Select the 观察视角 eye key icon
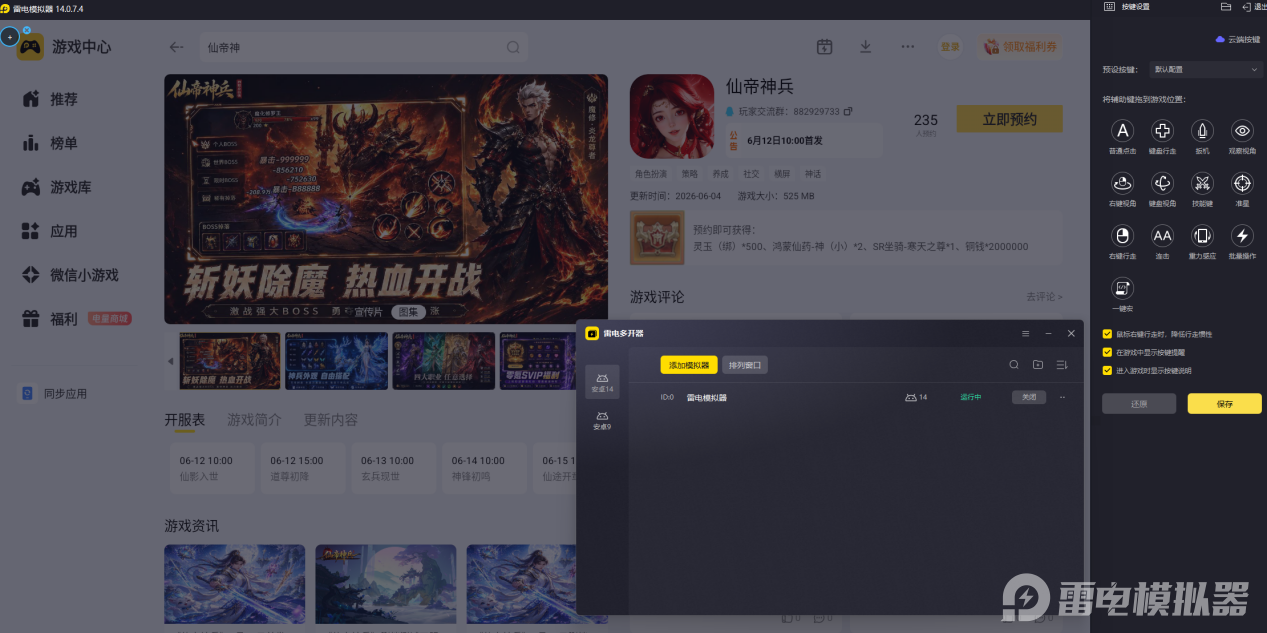 (x=1242, y=131)
